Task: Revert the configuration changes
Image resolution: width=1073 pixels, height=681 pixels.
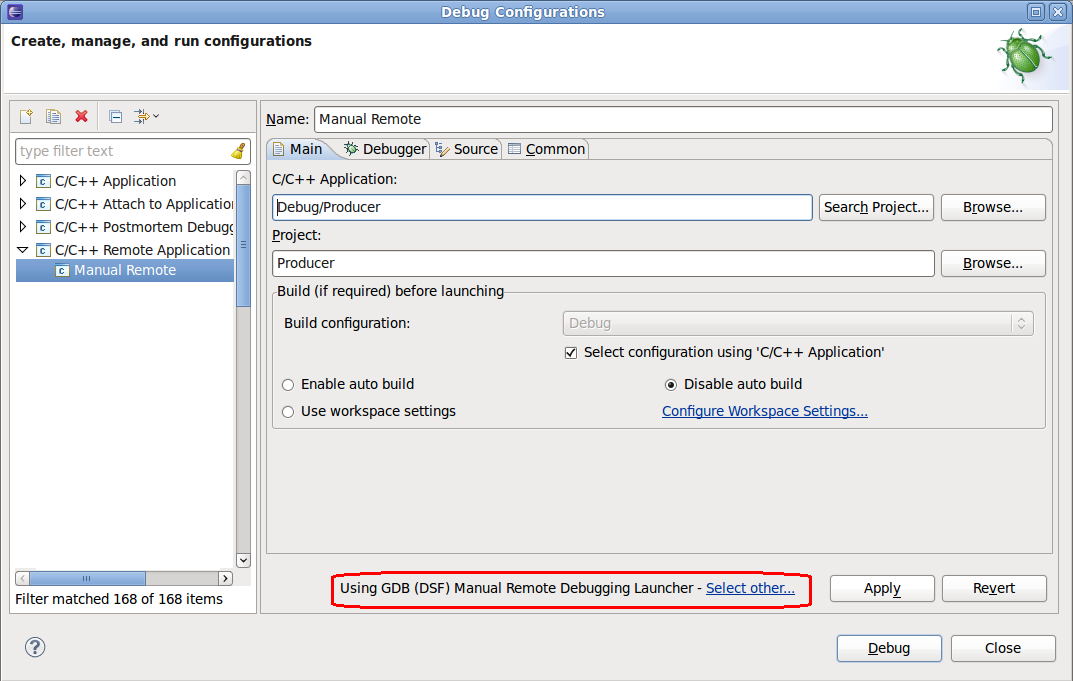Action: (x=994, y=589)
